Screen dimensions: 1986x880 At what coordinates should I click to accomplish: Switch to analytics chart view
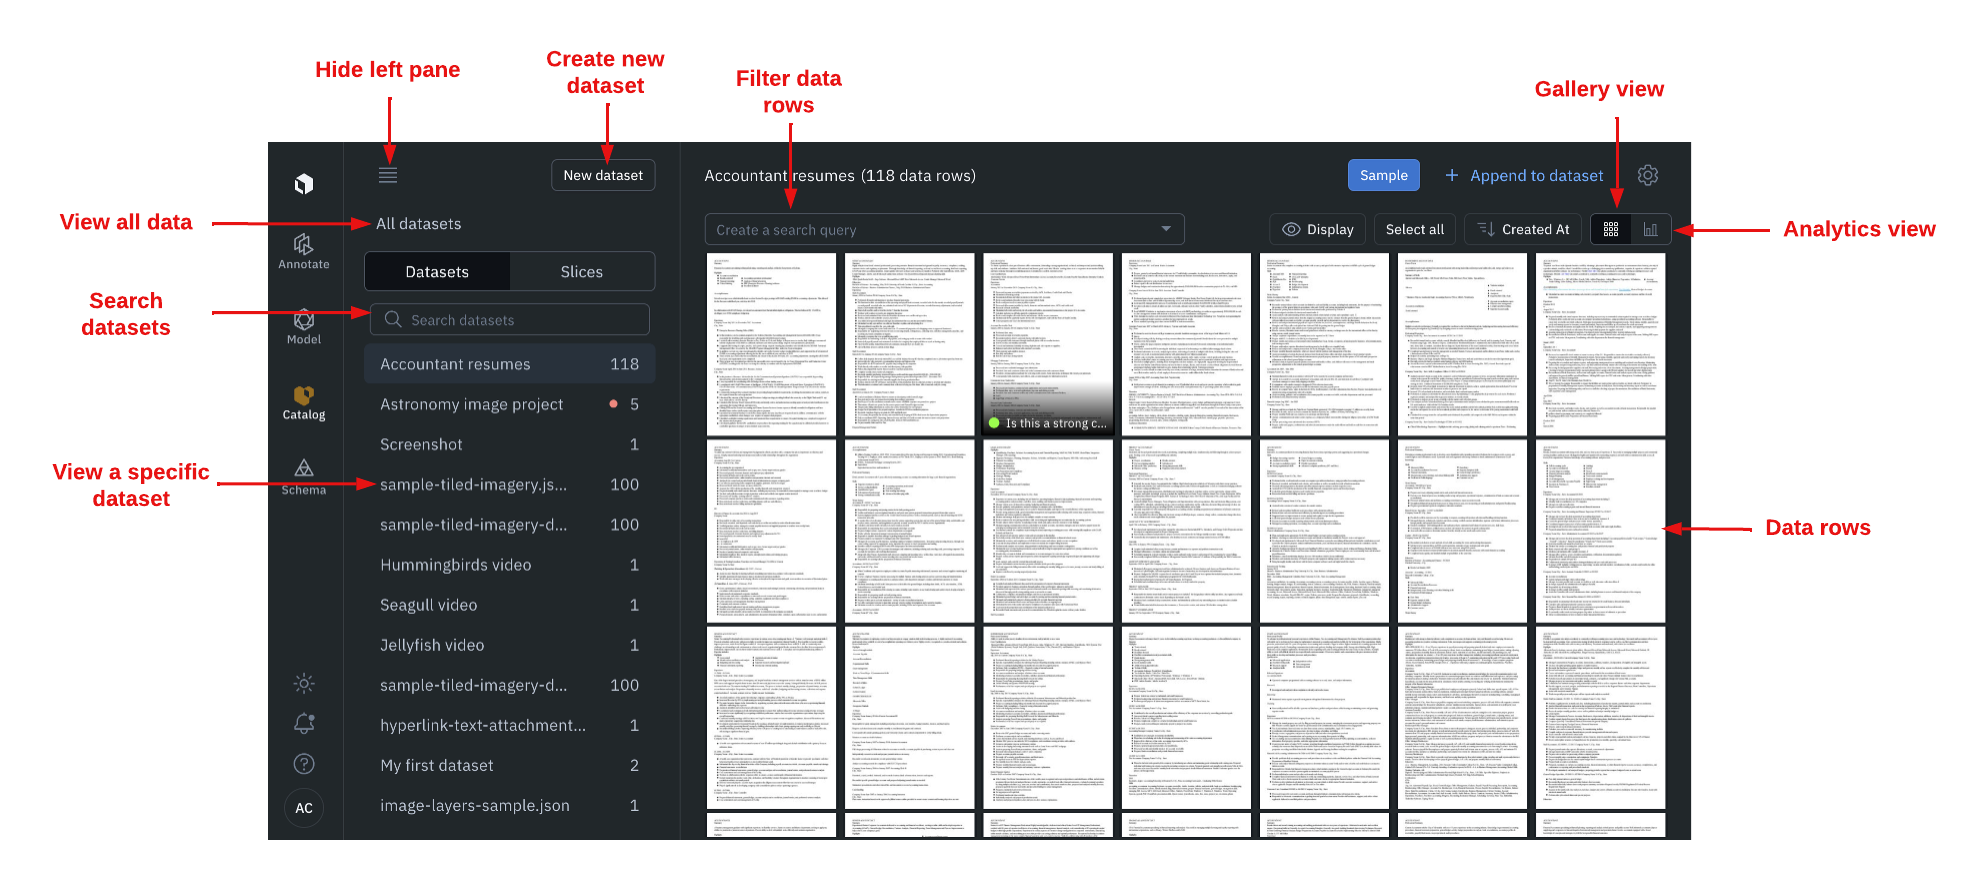point(1650,229)
